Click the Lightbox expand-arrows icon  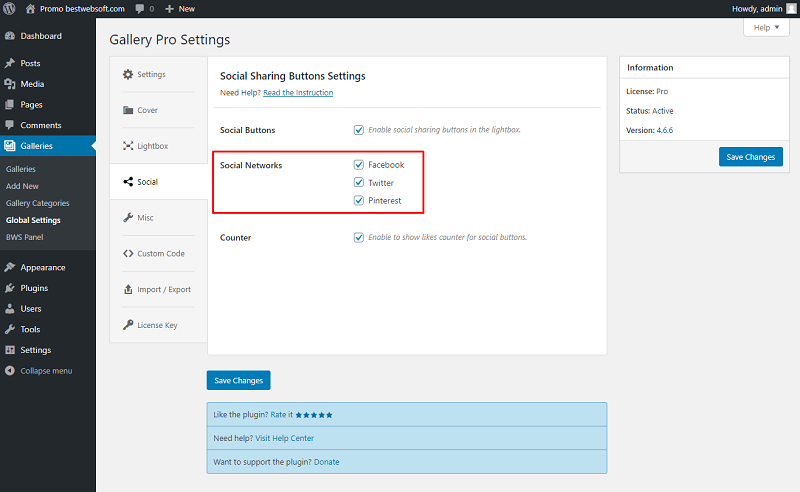128,145
